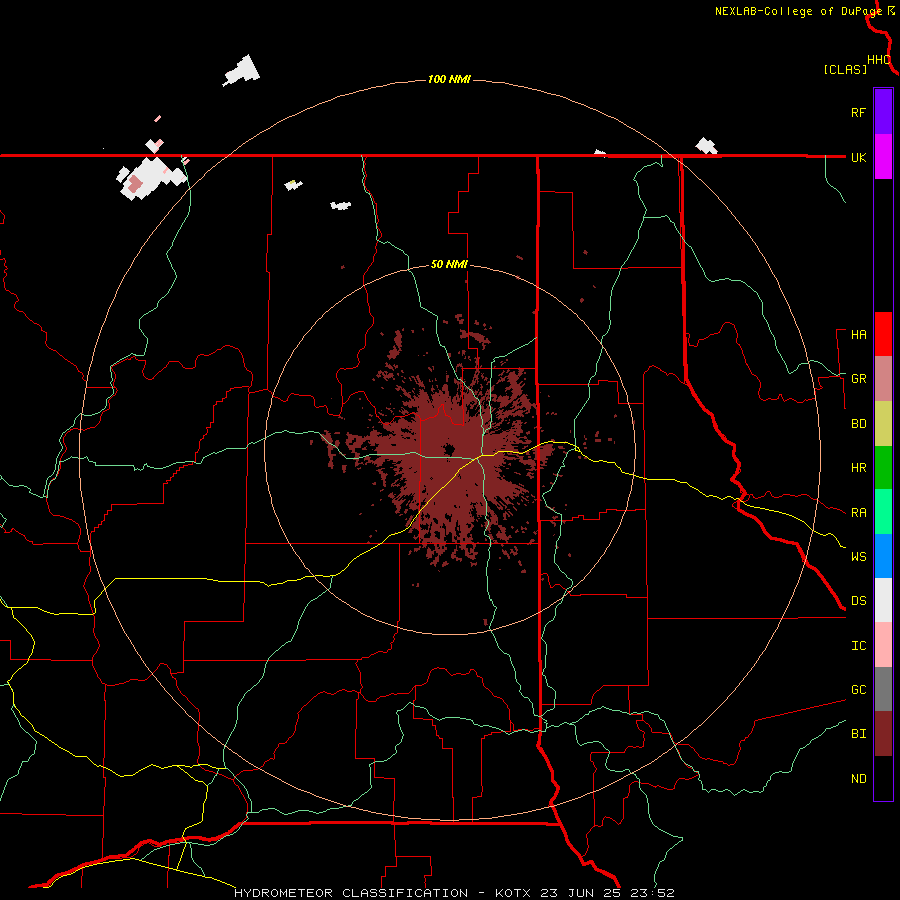
Task: Click the DS legend label
Action: click(x=858, y=601)
